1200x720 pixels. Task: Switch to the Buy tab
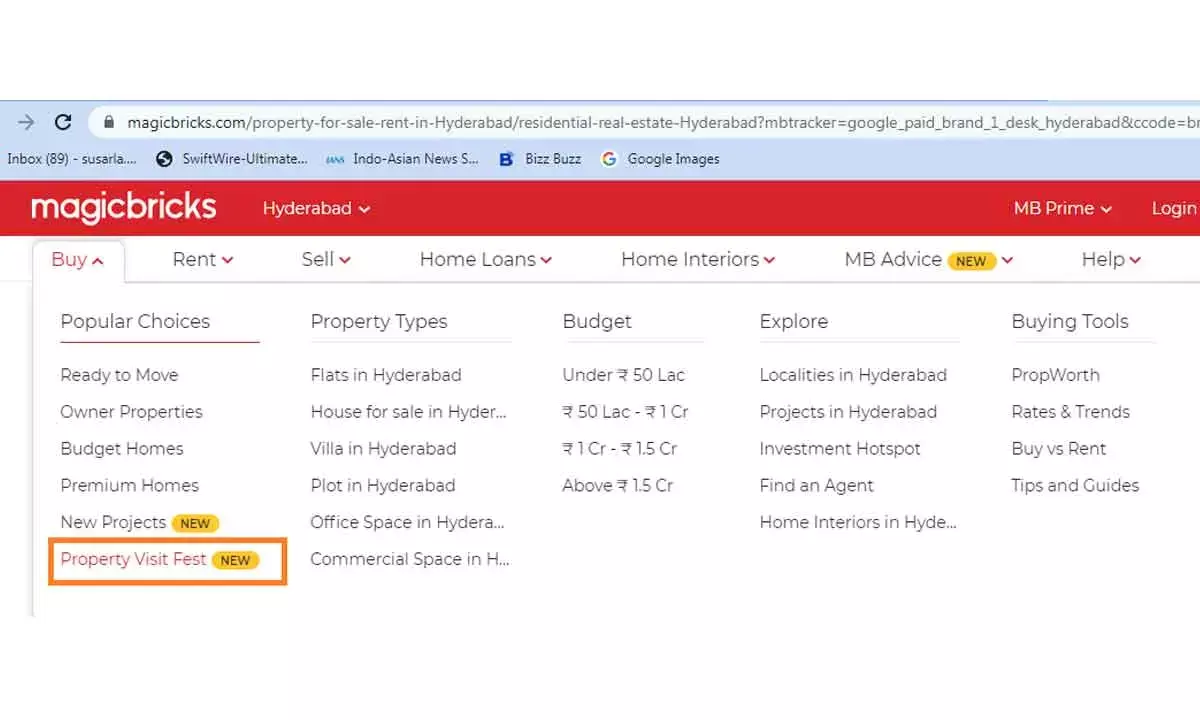point(69,259)
